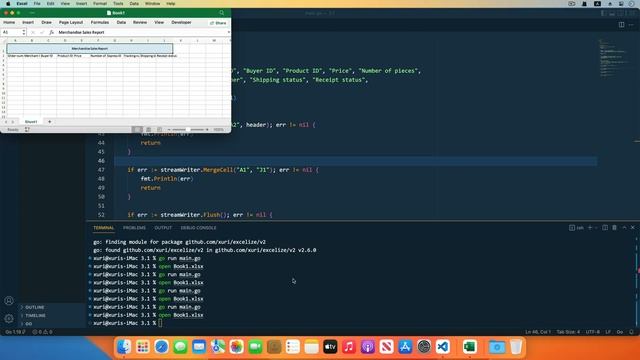Open the Insert ribbon tab in Excel
Viewport: 640px width, 360px height.
click(x=28, y=22)
